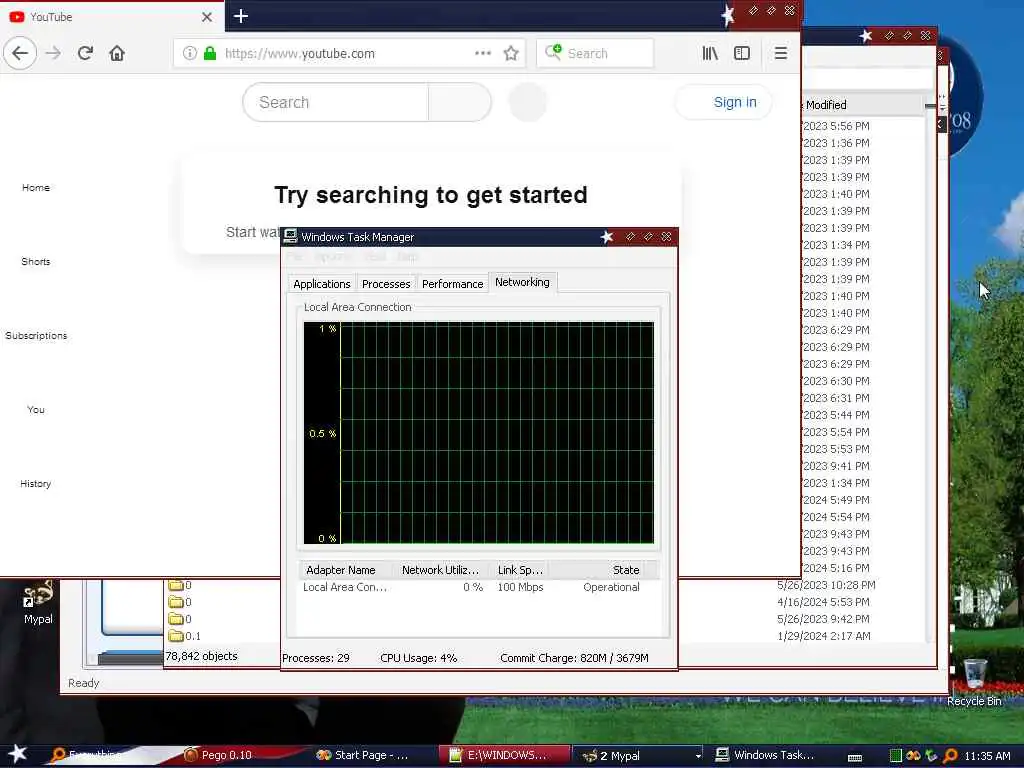Viewport: 1024px width, 768px height.
Task: Select the row modified 2023 6:31 PM
Action: pos(836,398)
